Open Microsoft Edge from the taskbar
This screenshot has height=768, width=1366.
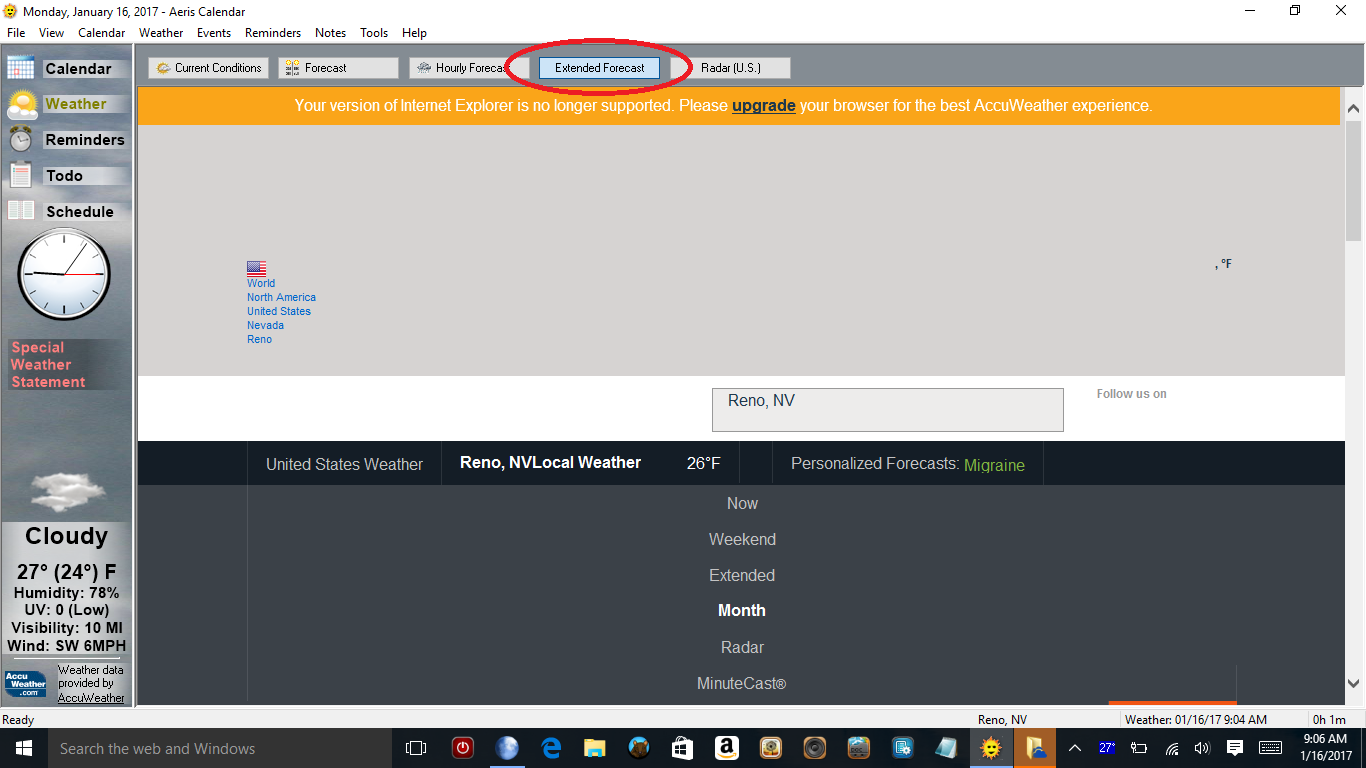pos(551,748)
